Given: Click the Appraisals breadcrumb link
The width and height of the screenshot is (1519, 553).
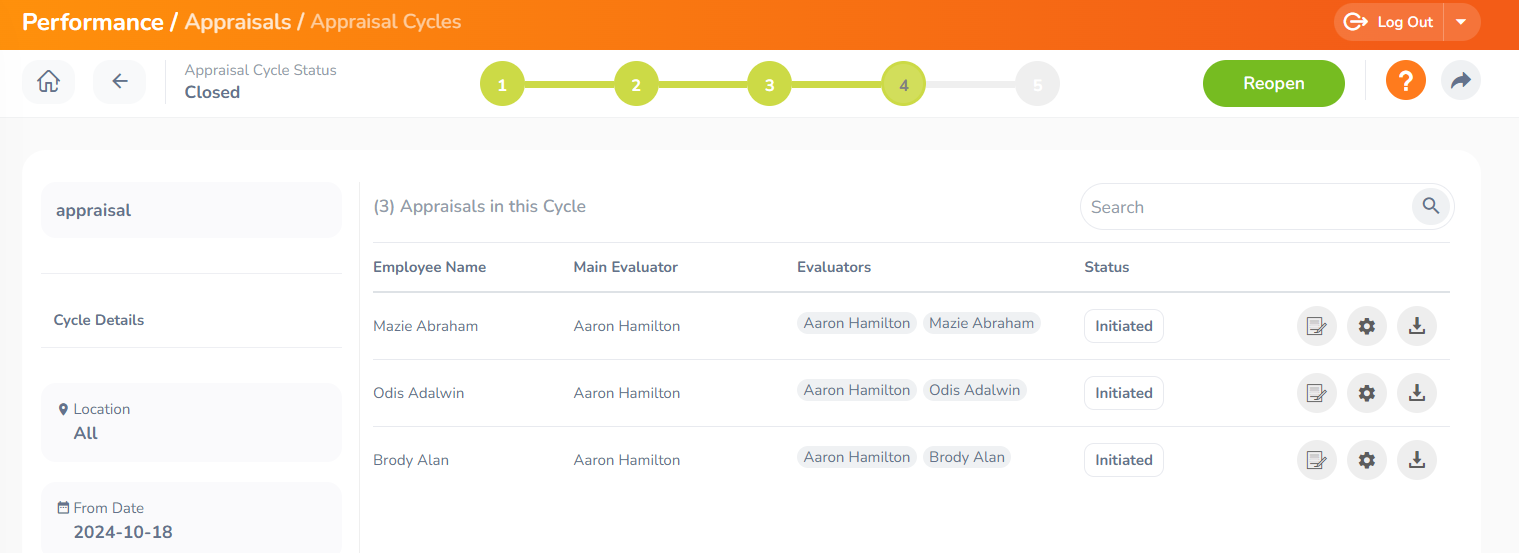Looking at the screenshot, I should 238,22.
